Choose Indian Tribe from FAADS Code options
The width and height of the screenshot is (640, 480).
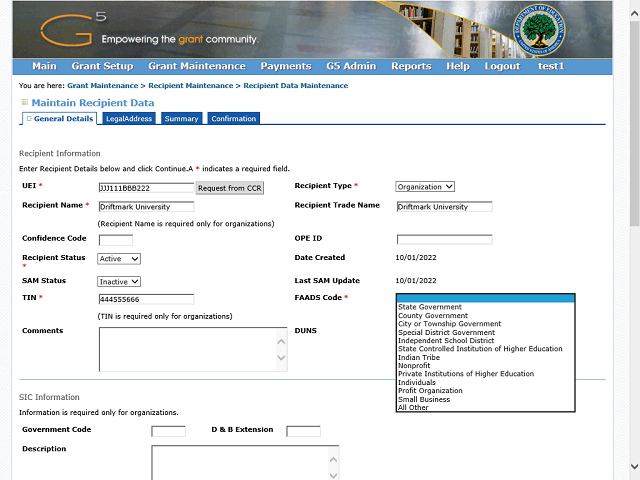[420, 357]
